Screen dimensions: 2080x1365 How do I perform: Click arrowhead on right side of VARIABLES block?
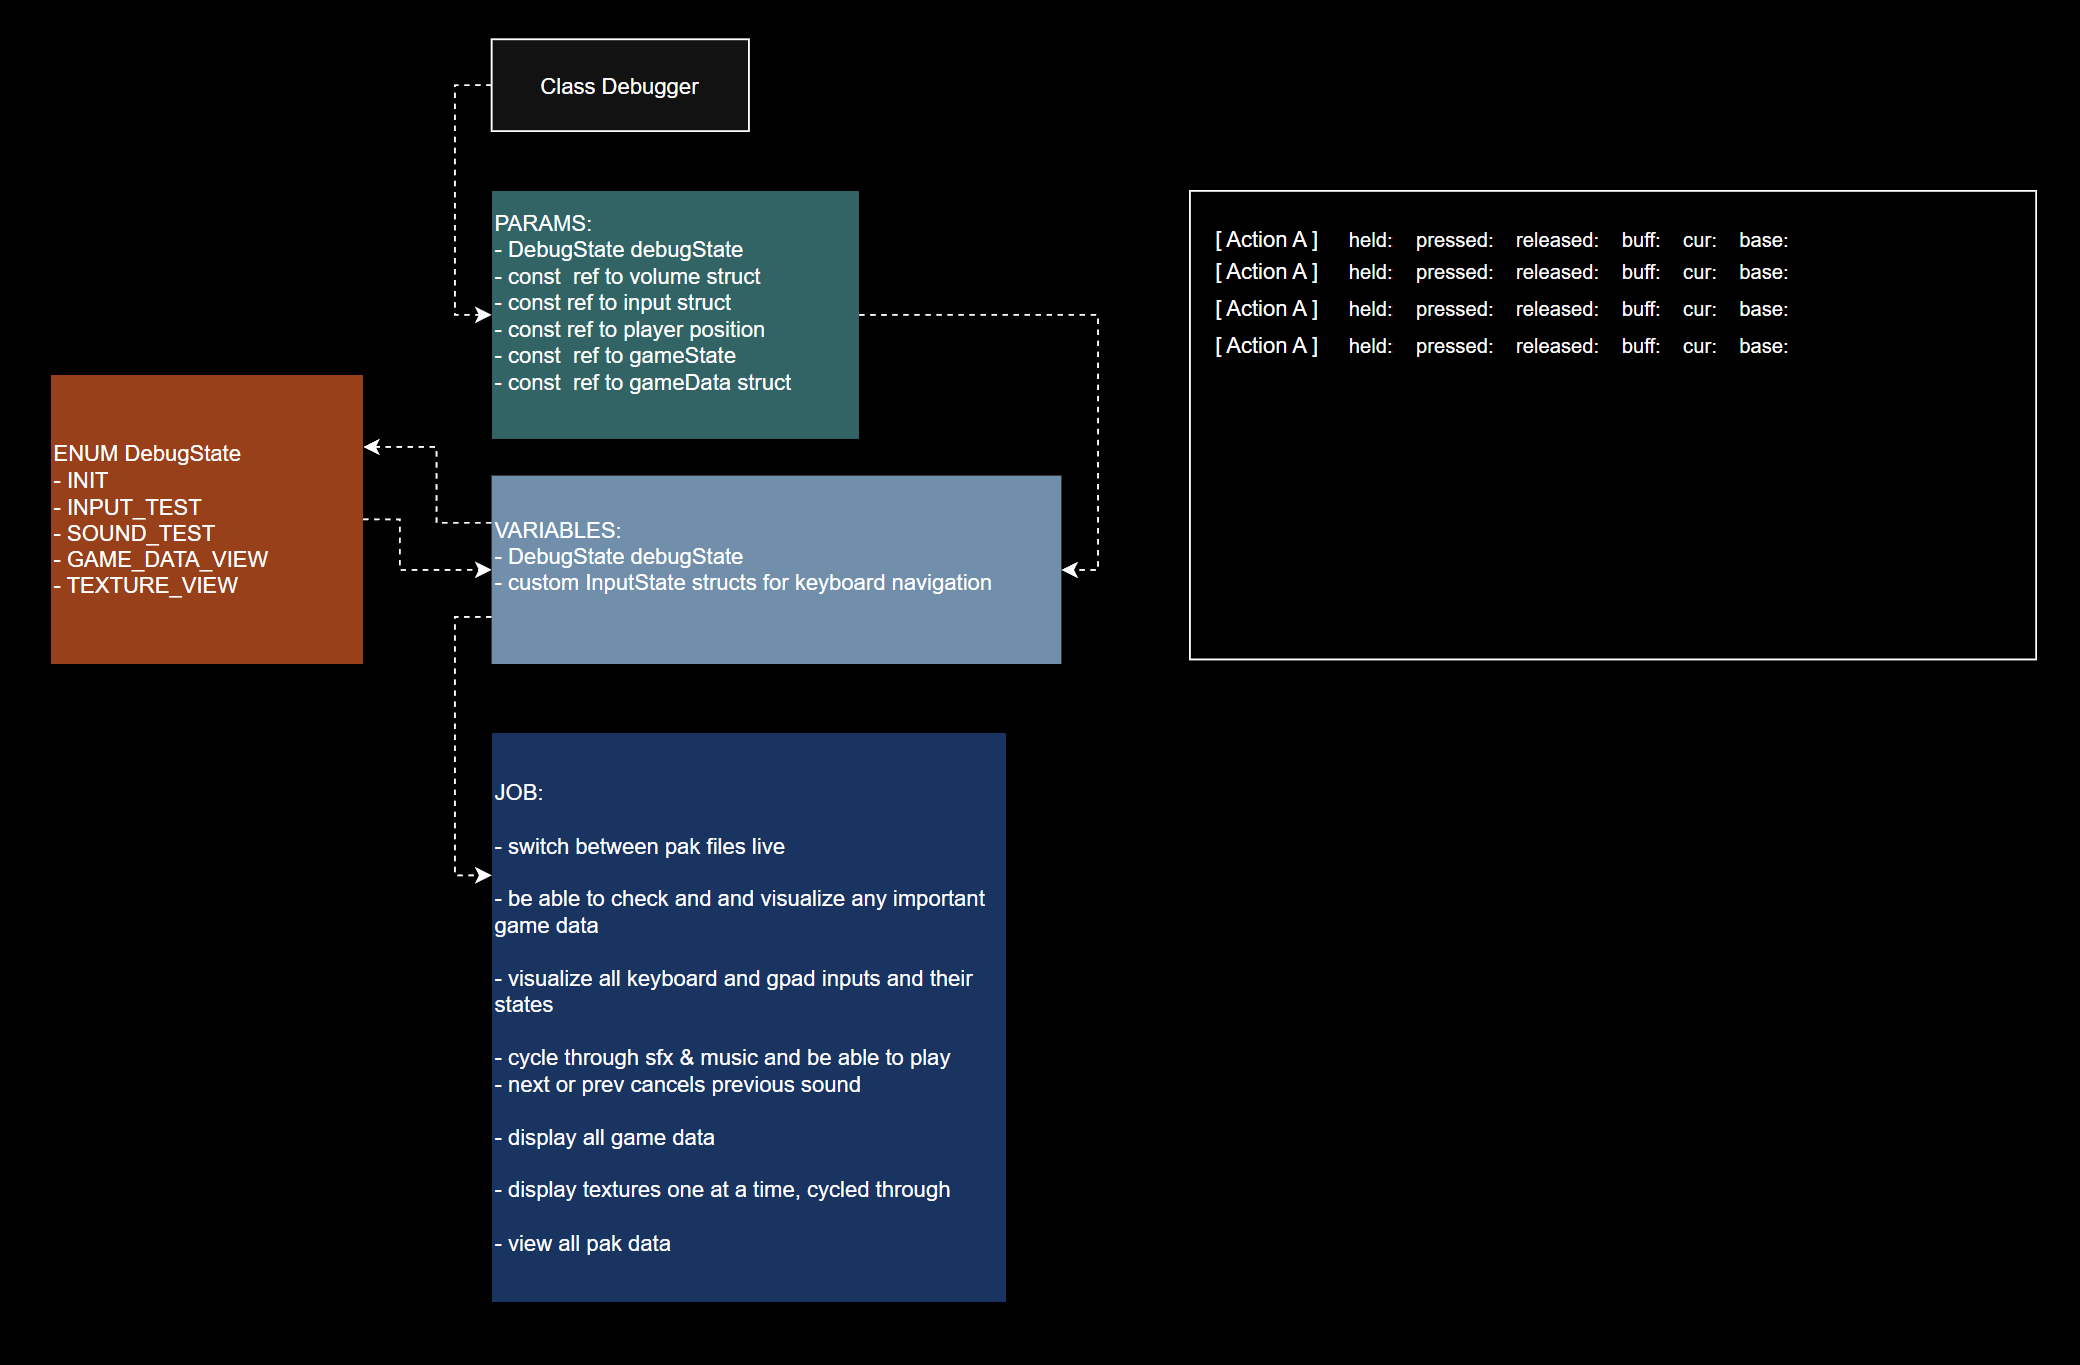point(1071,570)
